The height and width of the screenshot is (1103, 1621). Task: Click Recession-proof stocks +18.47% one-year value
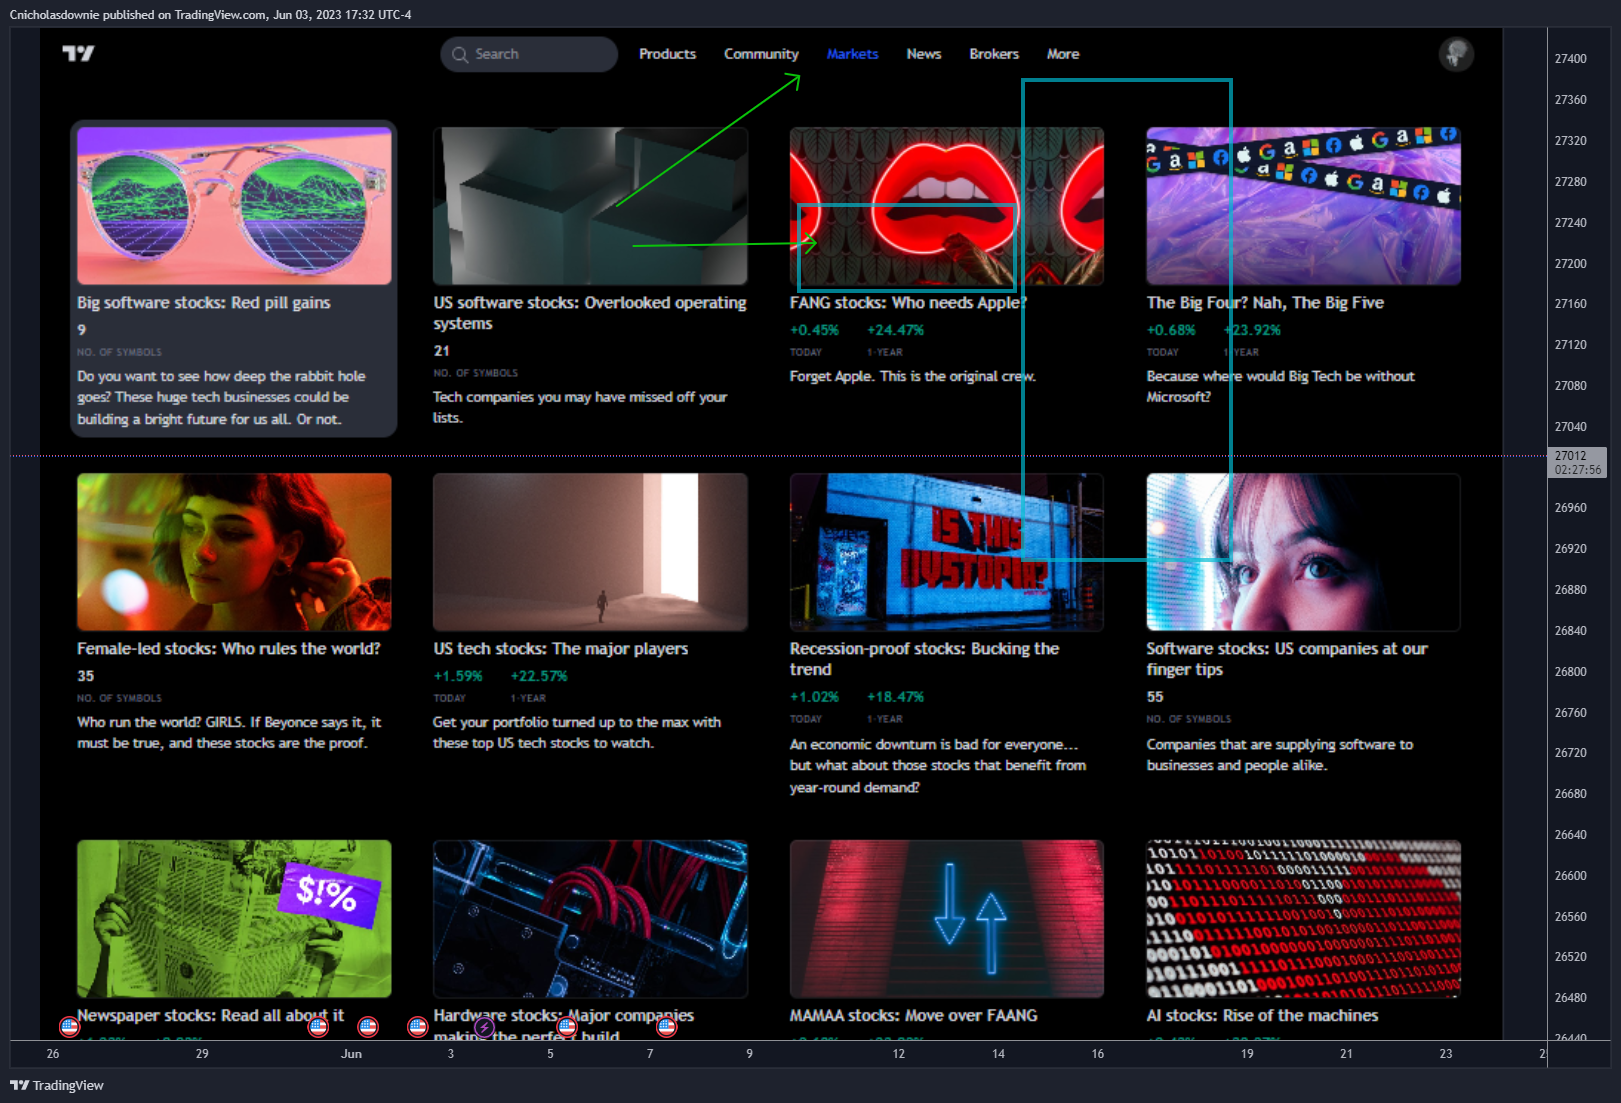896,697
